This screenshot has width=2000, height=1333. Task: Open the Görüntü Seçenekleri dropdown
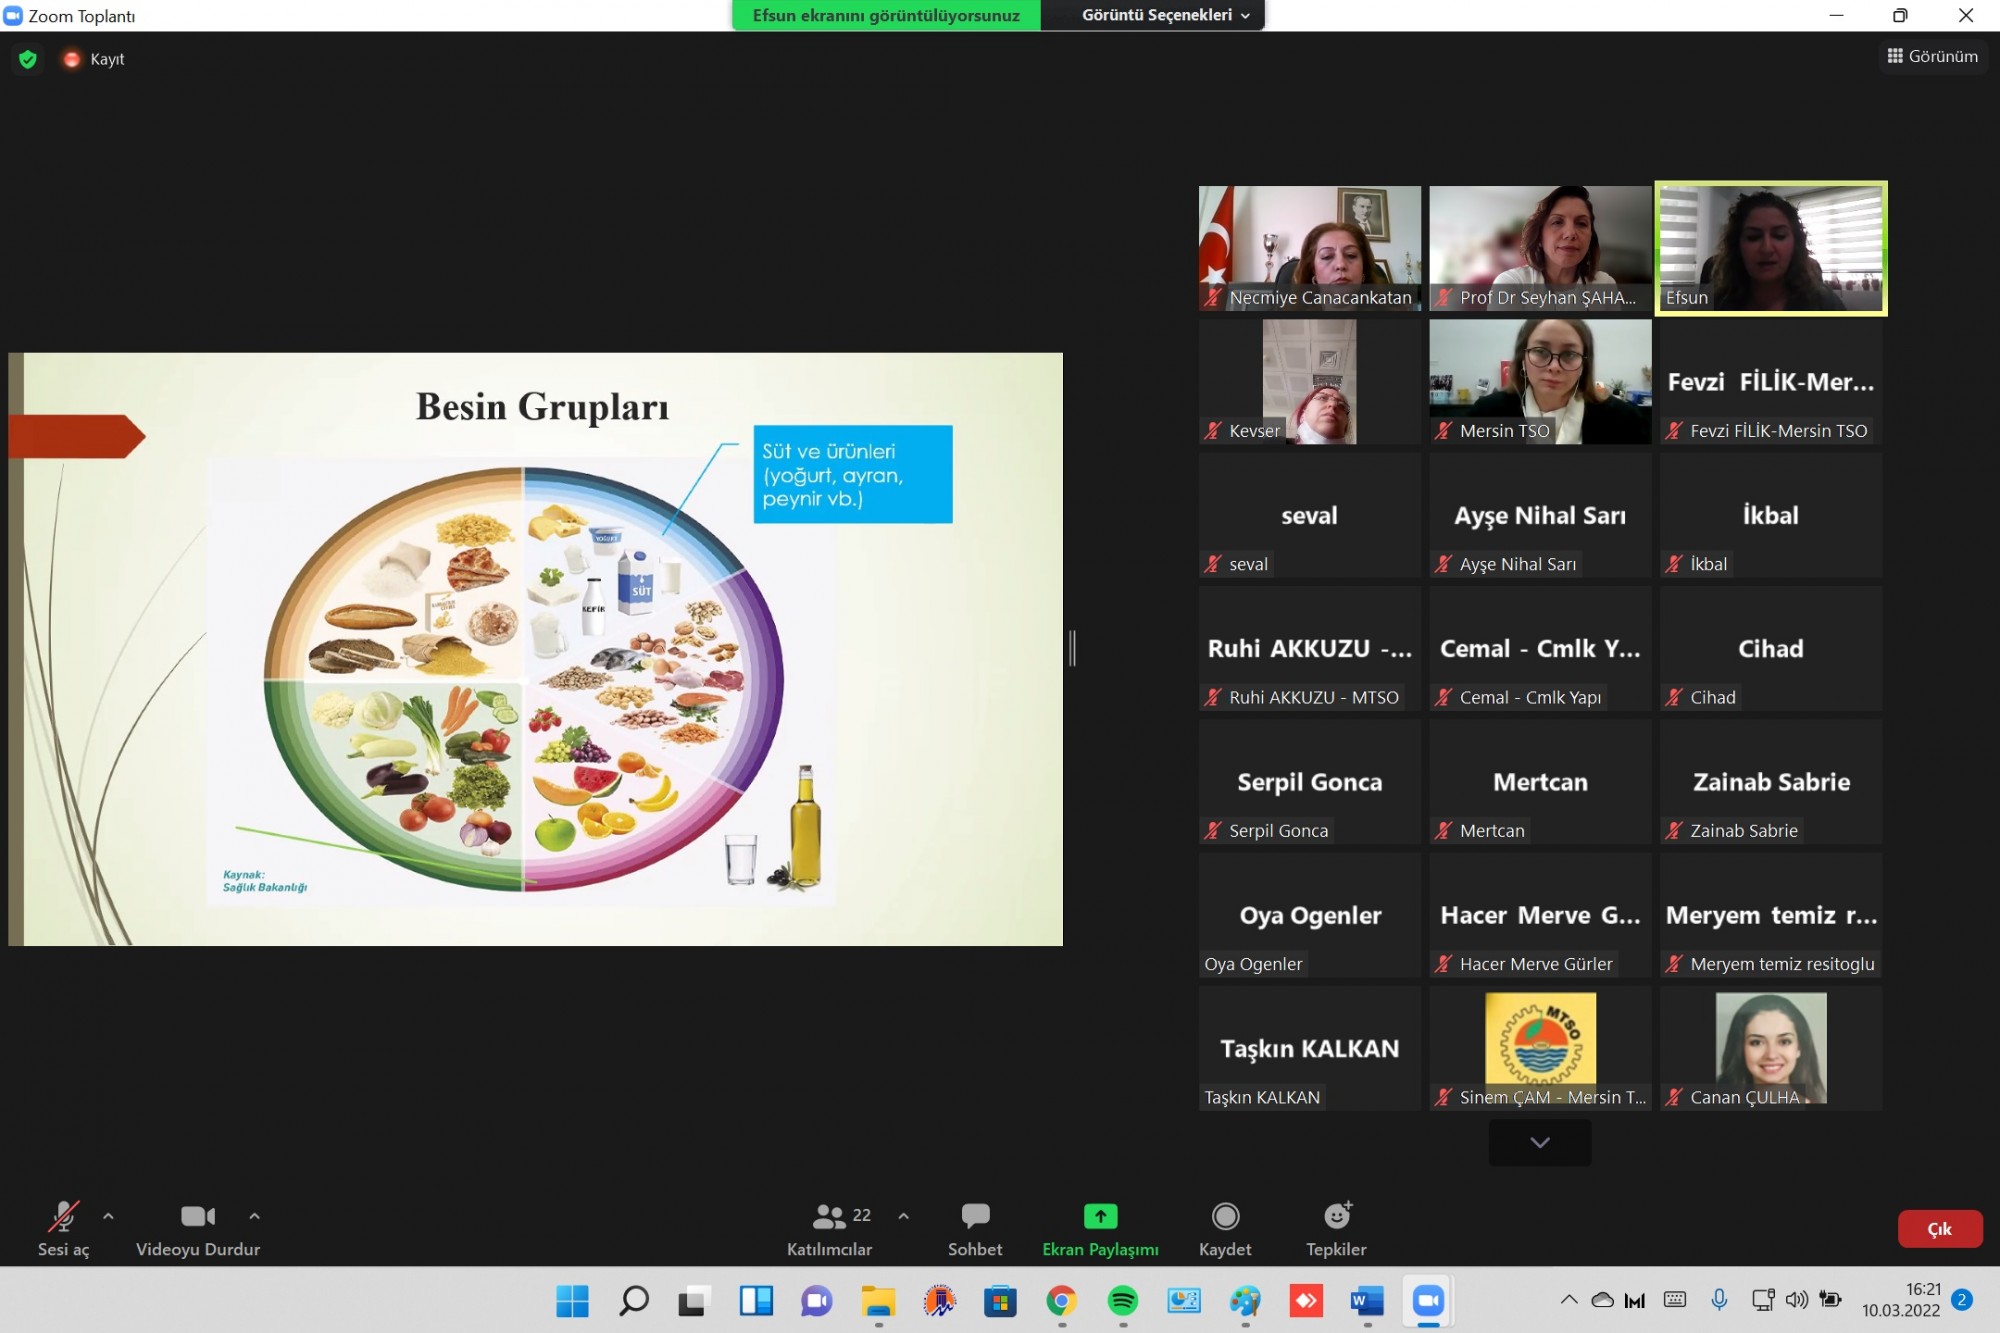(x=1164, y=15)
